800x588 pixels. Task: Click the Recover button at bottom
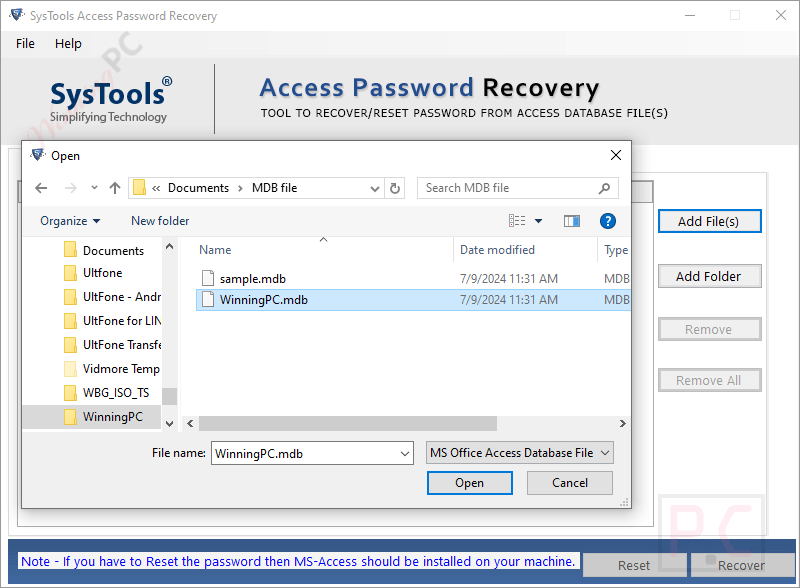pos(742,565)
